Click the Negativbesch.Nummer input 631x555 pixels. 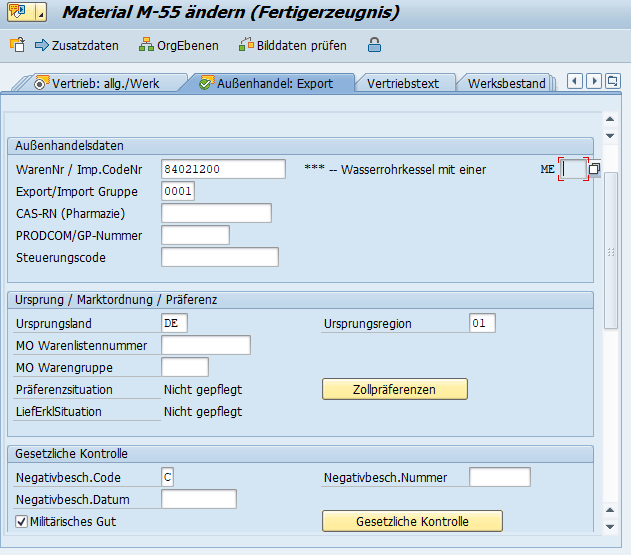pyautogui.click(x=500, y=477)
